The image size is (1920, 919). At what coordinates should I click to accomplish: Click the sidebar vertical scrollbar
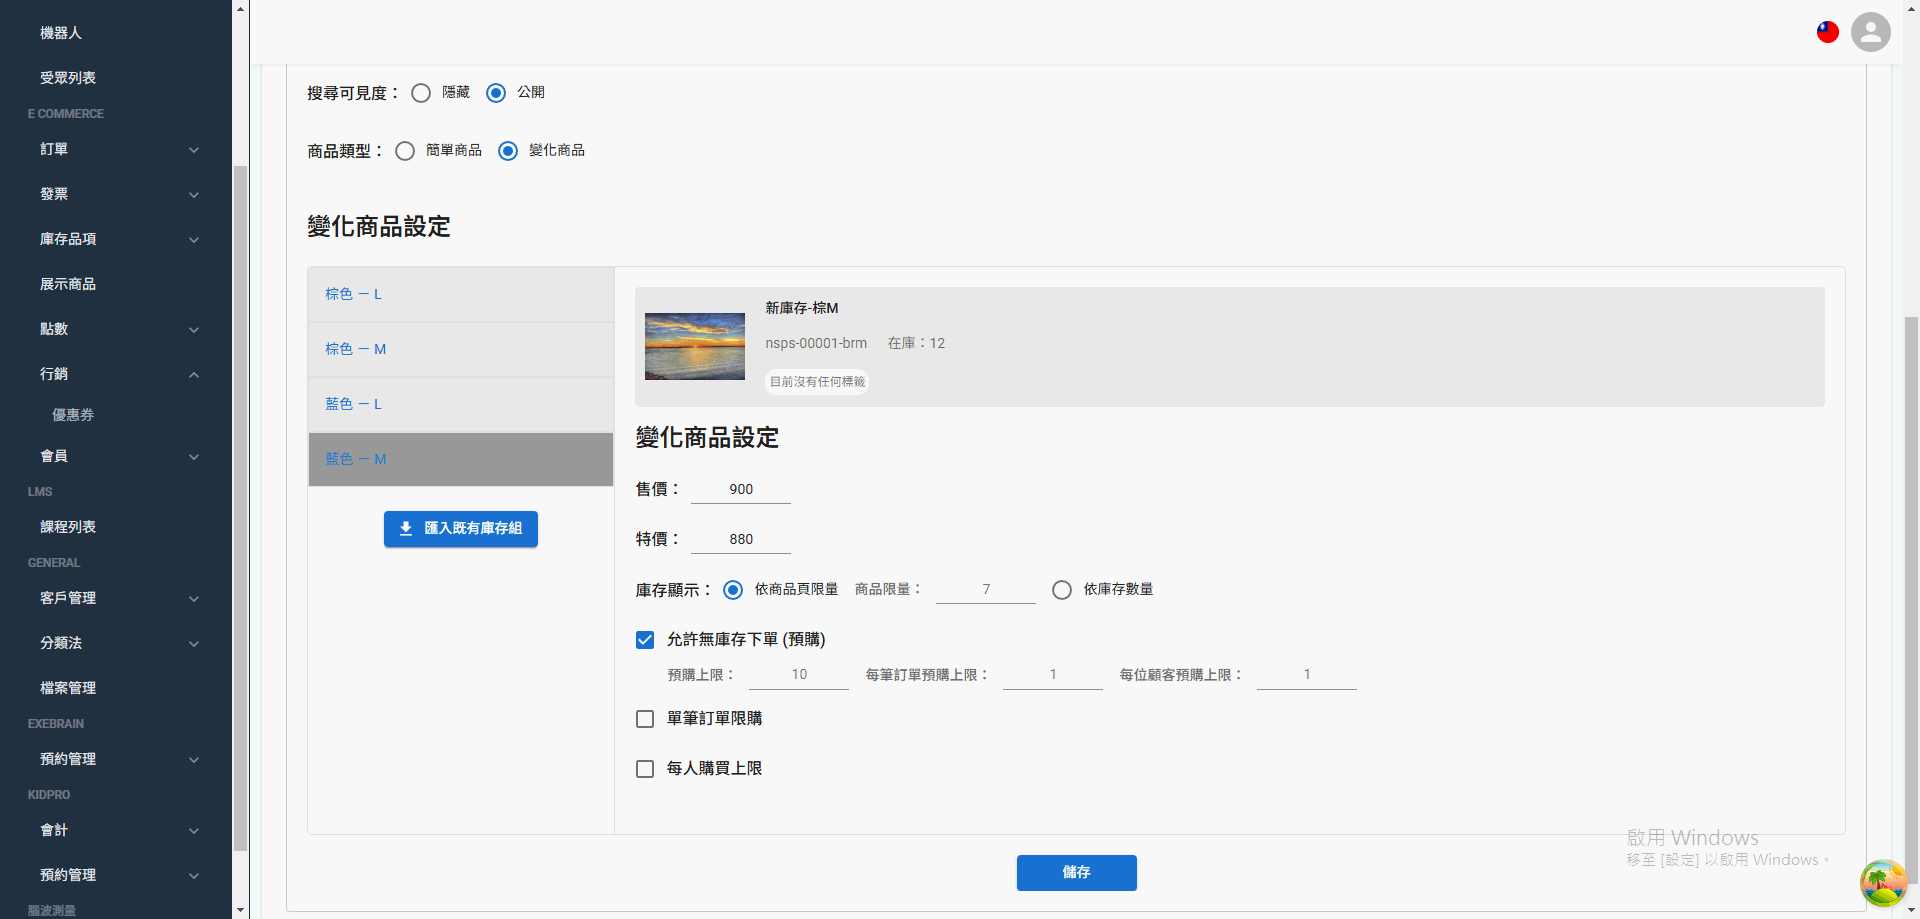point(240,508)
